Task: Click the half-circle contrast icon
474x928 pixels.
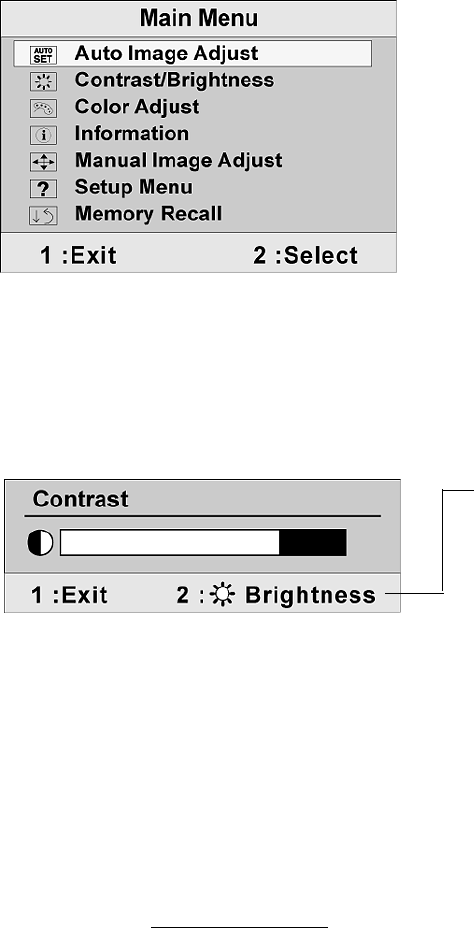Action: tap(40, 543)
